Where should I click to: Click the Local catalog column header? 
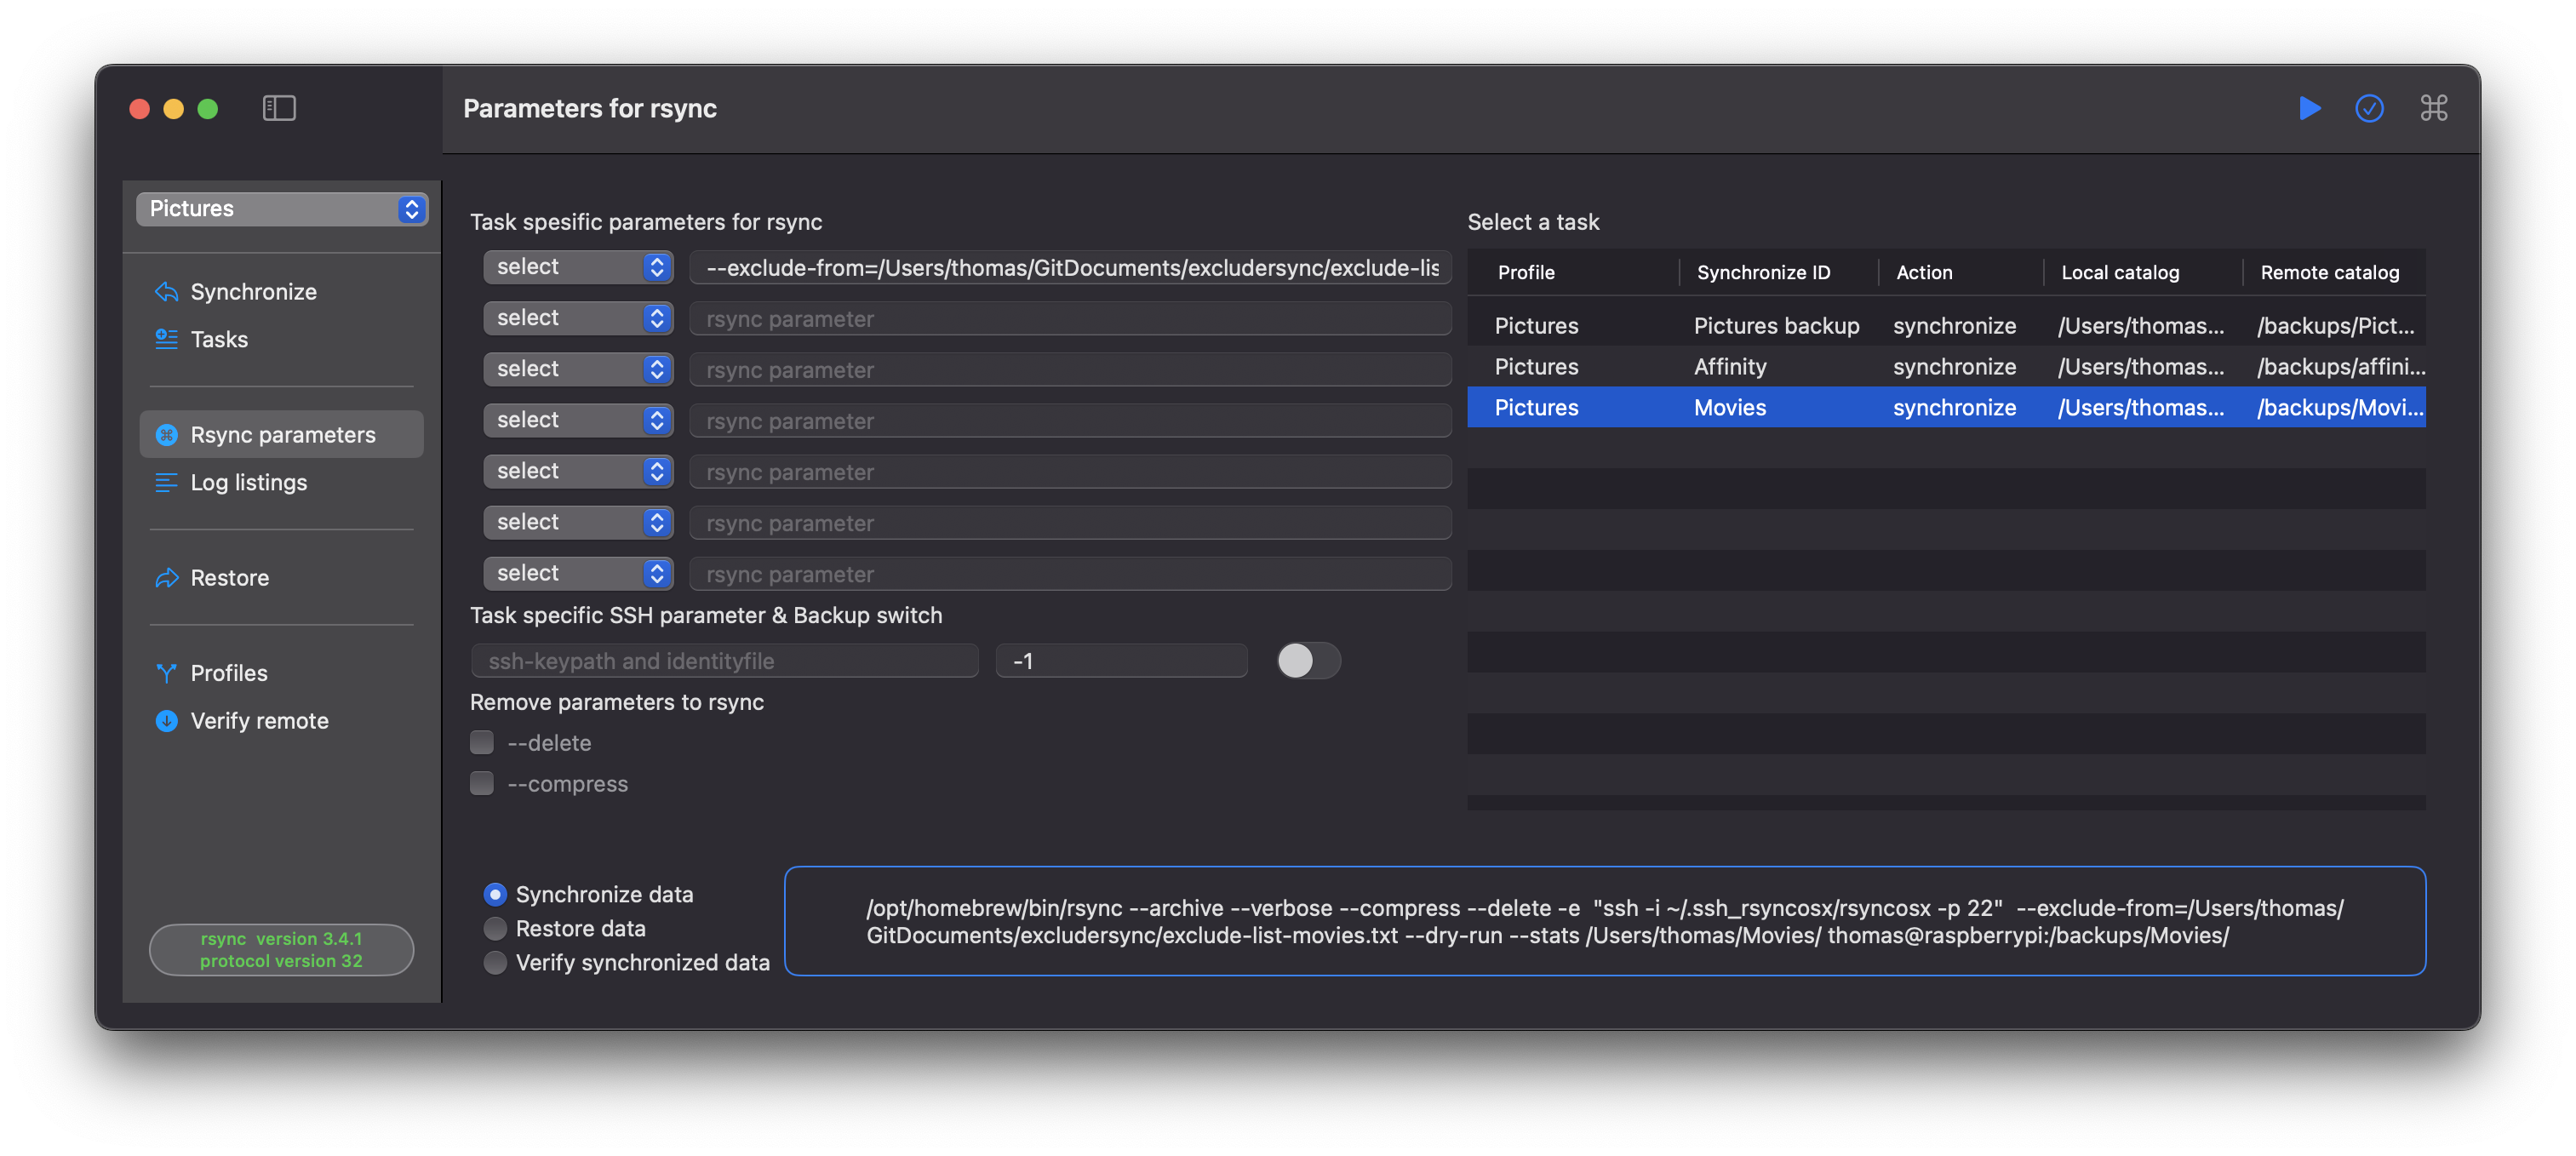tap(2119, 272)
